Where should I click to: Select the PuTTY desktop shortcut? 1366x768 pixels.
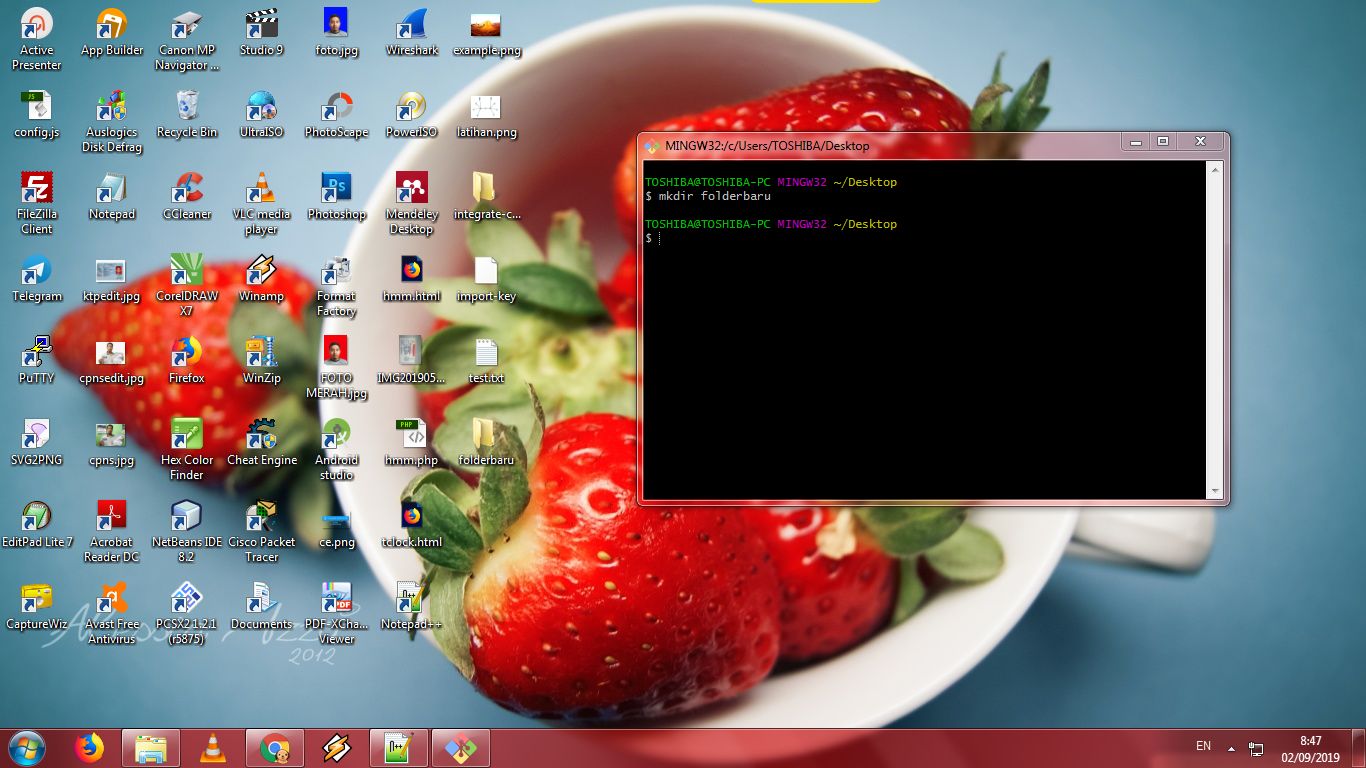[37, 360]
